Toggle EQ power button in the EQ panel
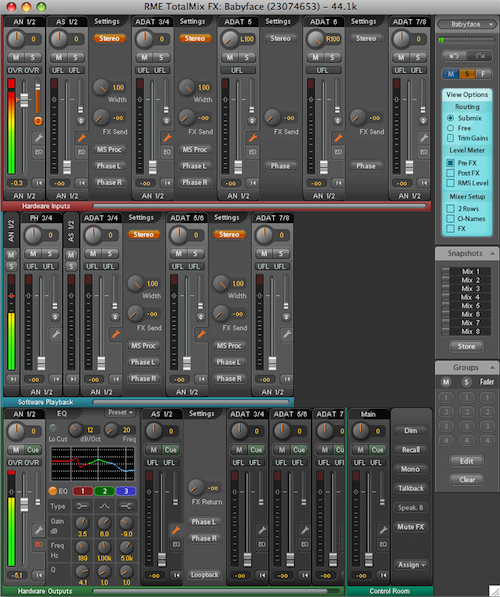This screenshot has width=500, height=597. click(x=53, y=491)
